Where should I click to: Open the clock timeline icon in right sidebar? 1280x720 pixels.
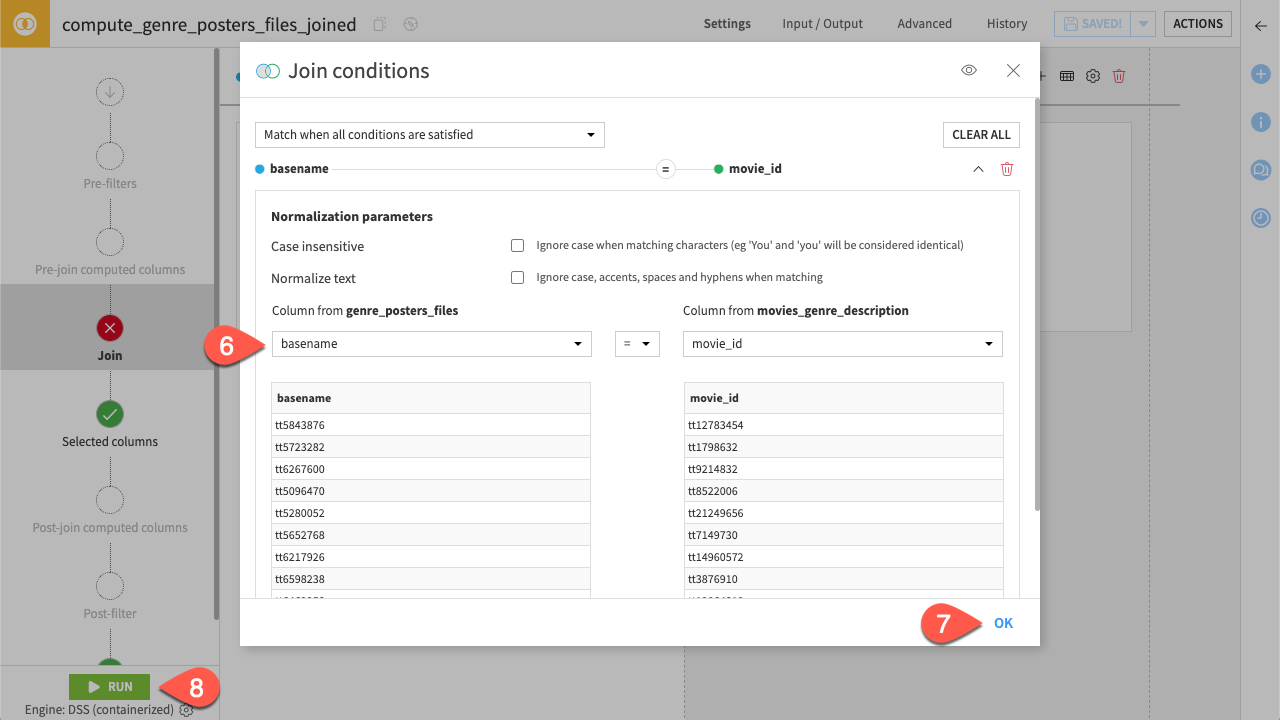point(1261,218)
